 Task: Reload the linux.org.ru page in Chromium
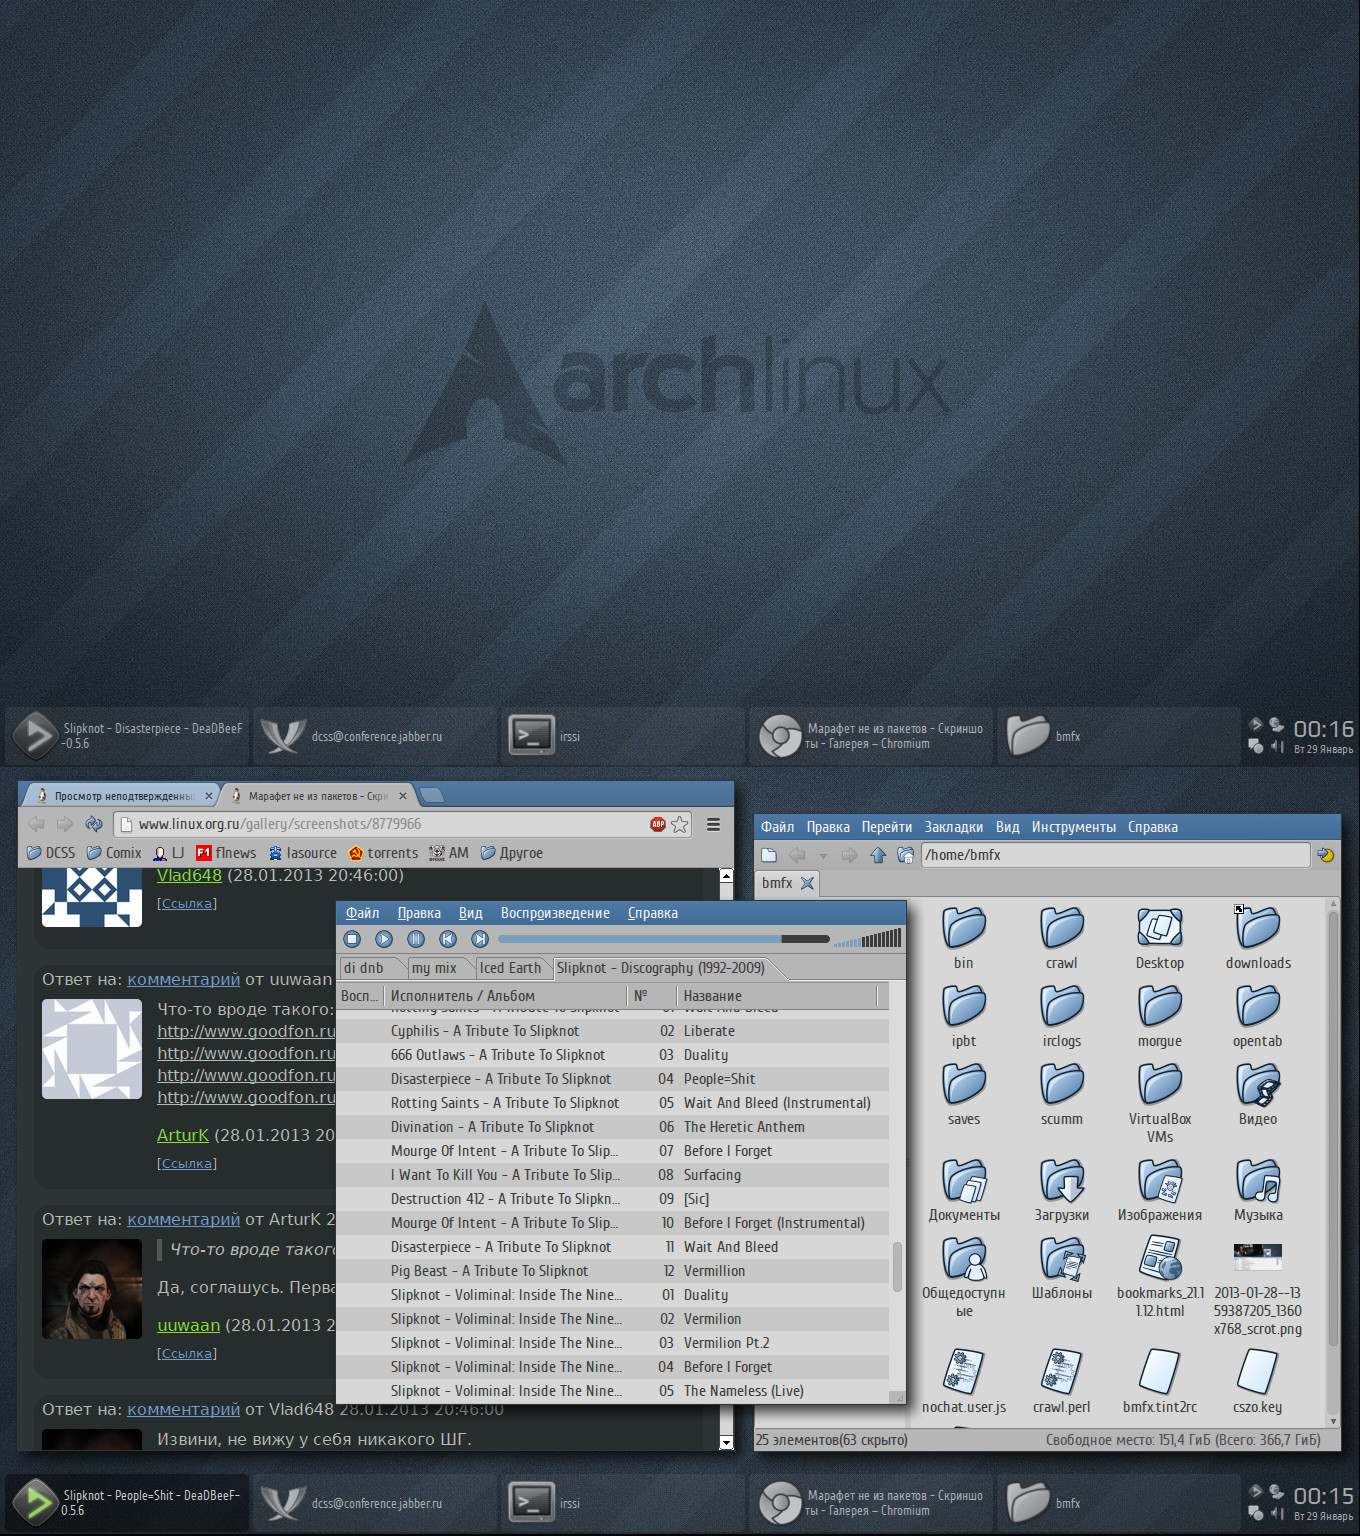[x=94, y=824]
